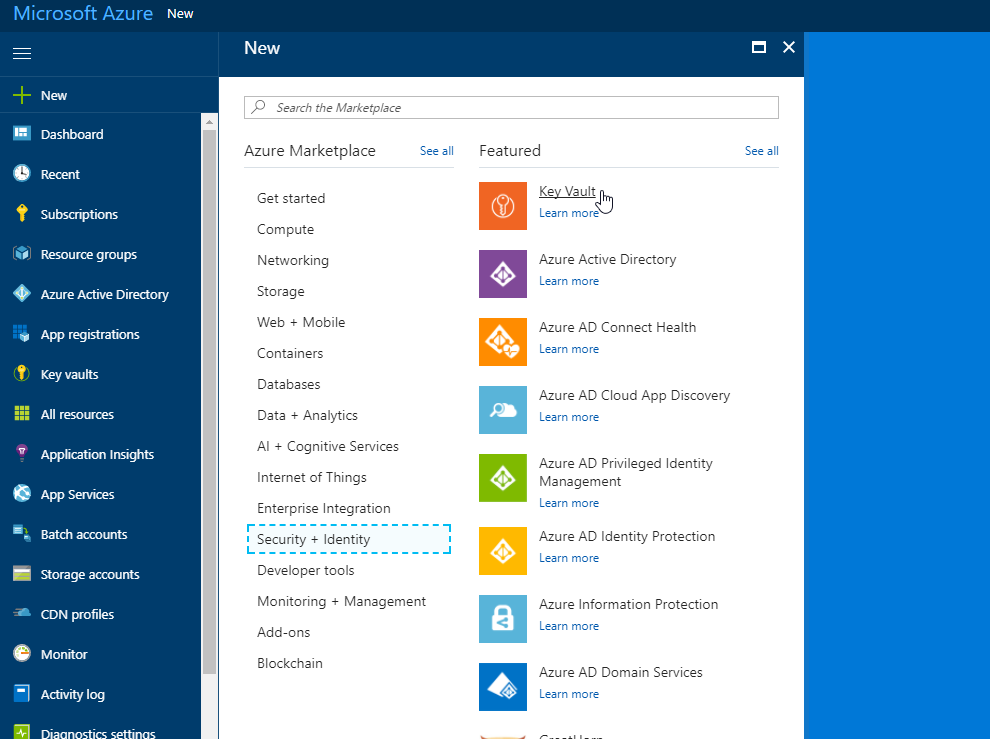990x739 pixels.
Task: Click the Subscriptions key icon
Action: coord(22,213)
